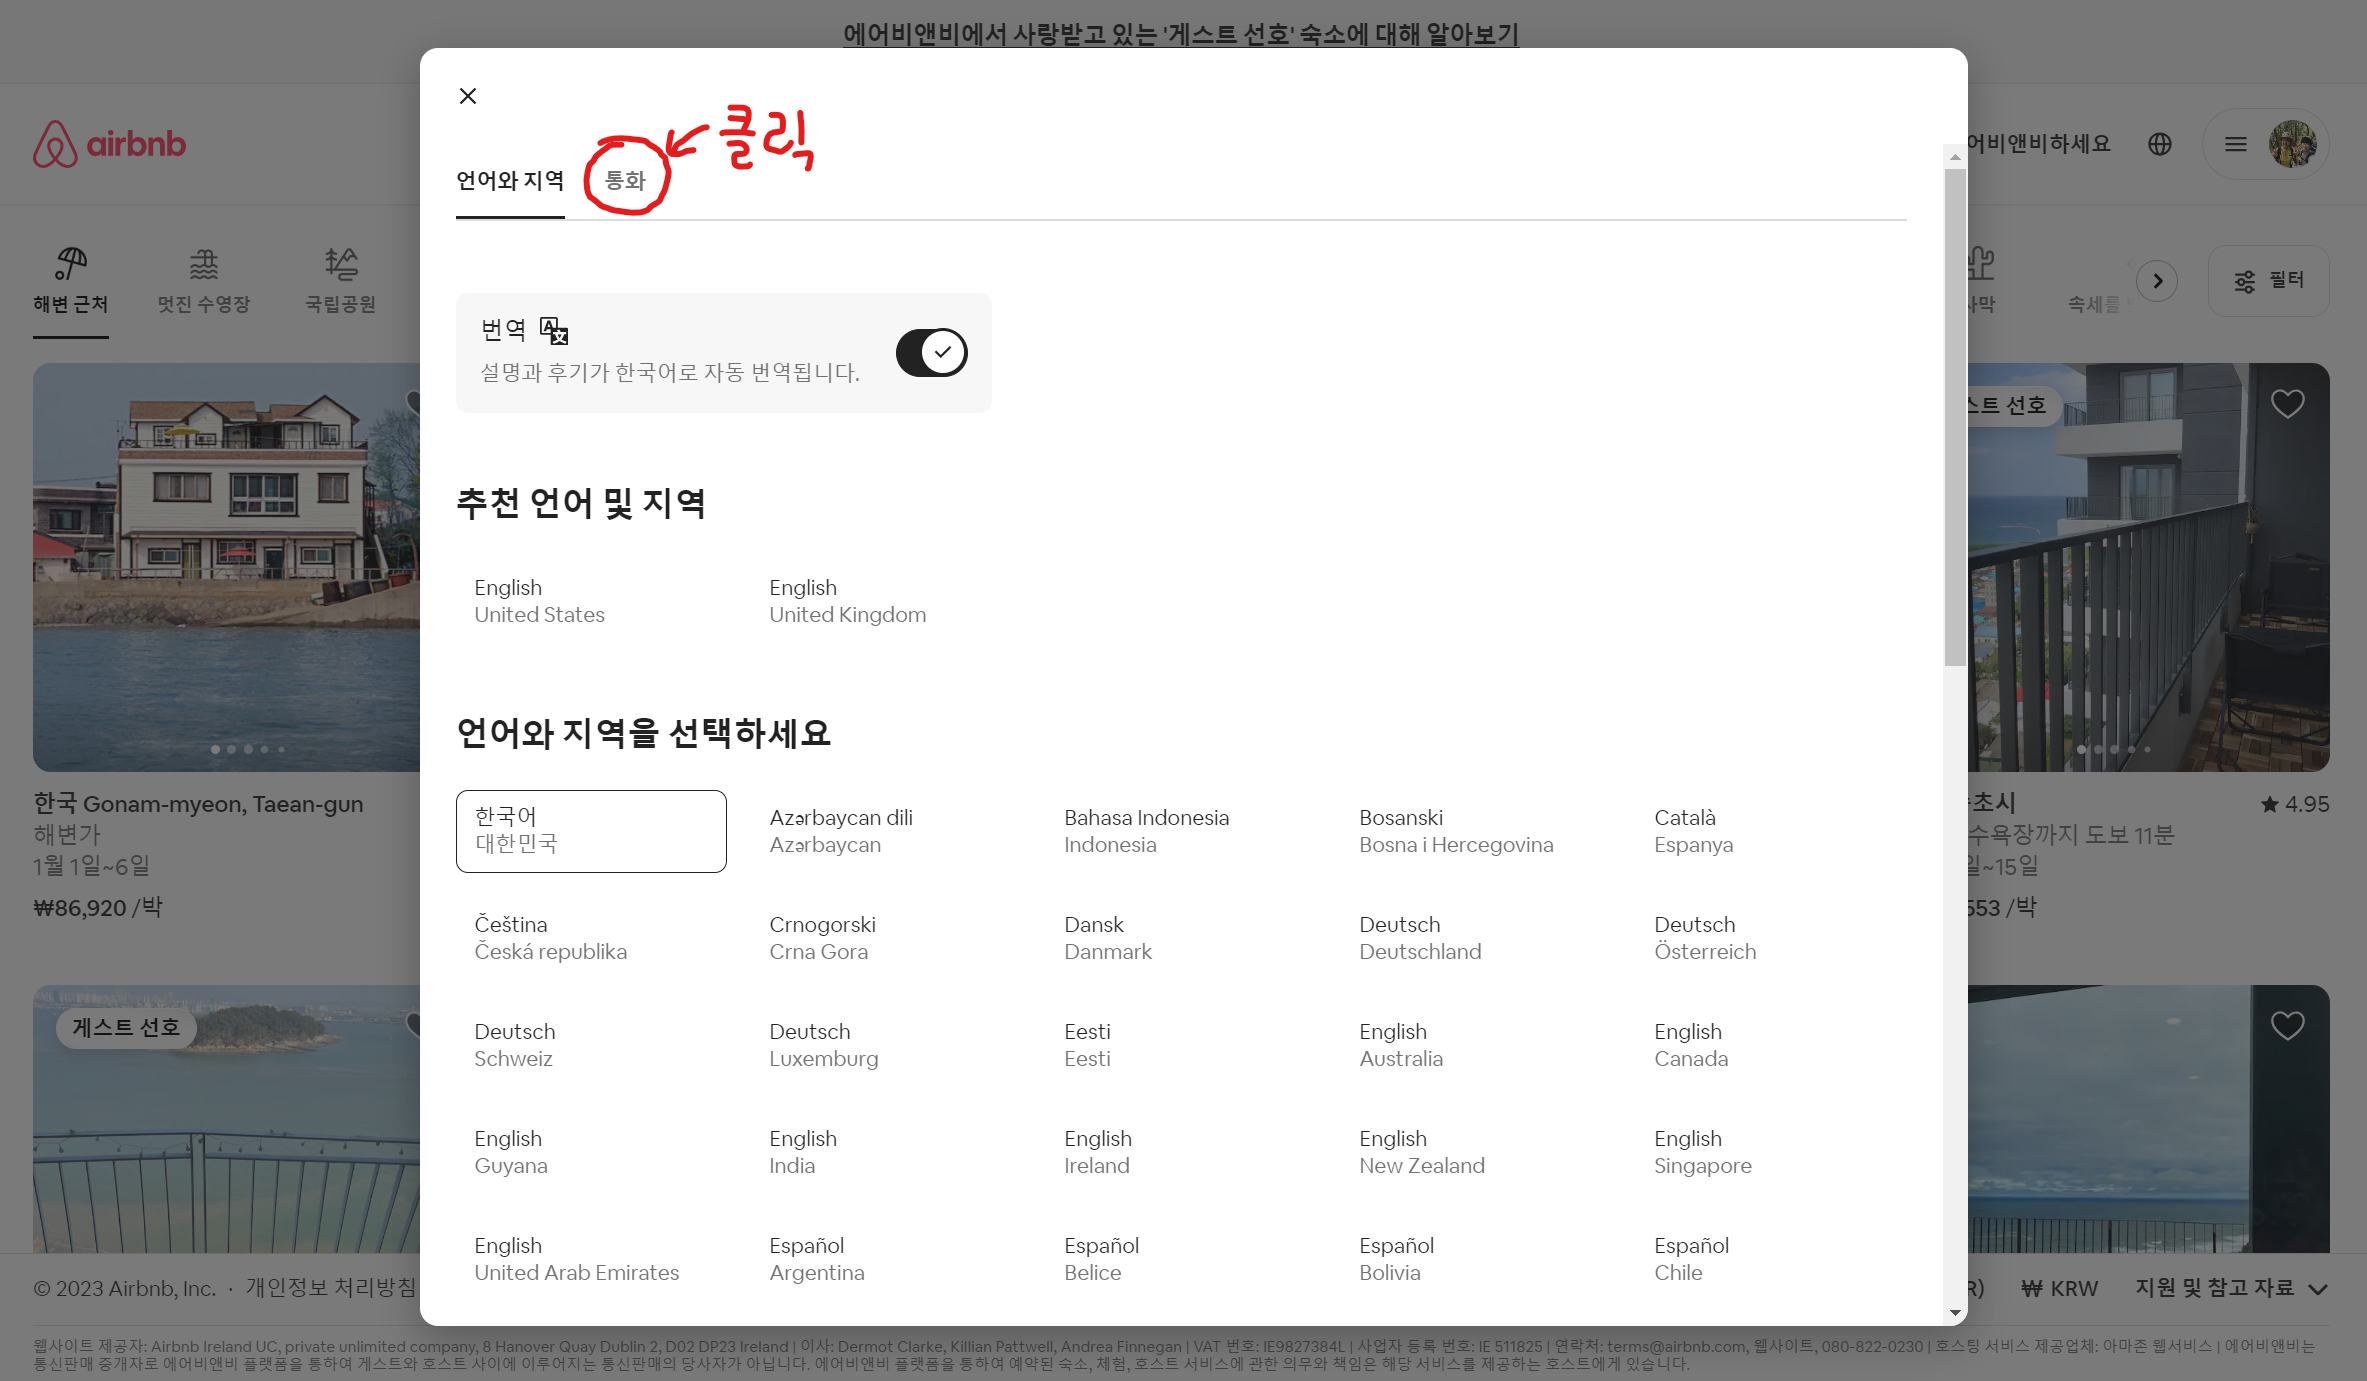
Task: Open the balcony sea-view listing photo
Action: coord(2149,567)
